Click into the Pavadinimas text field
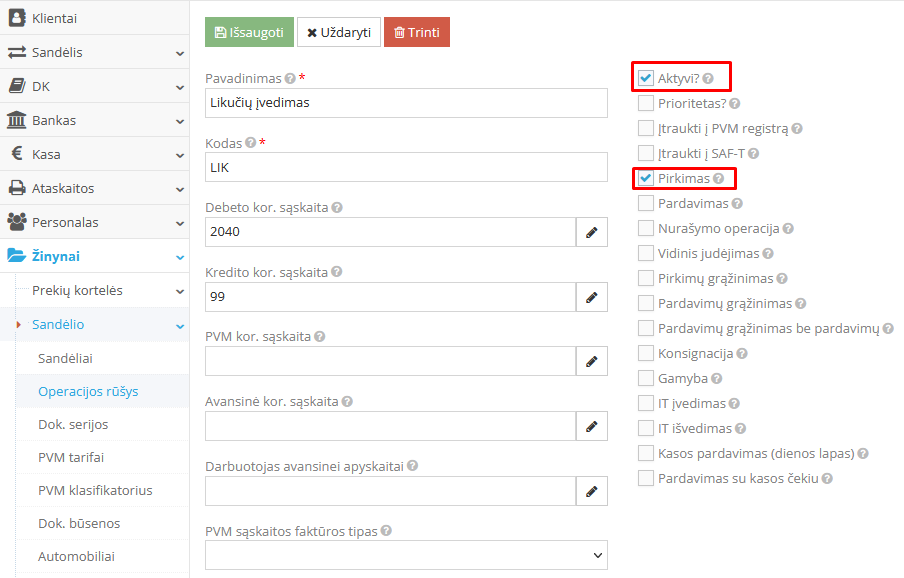 pyautogui.click(x=406, y=102)
